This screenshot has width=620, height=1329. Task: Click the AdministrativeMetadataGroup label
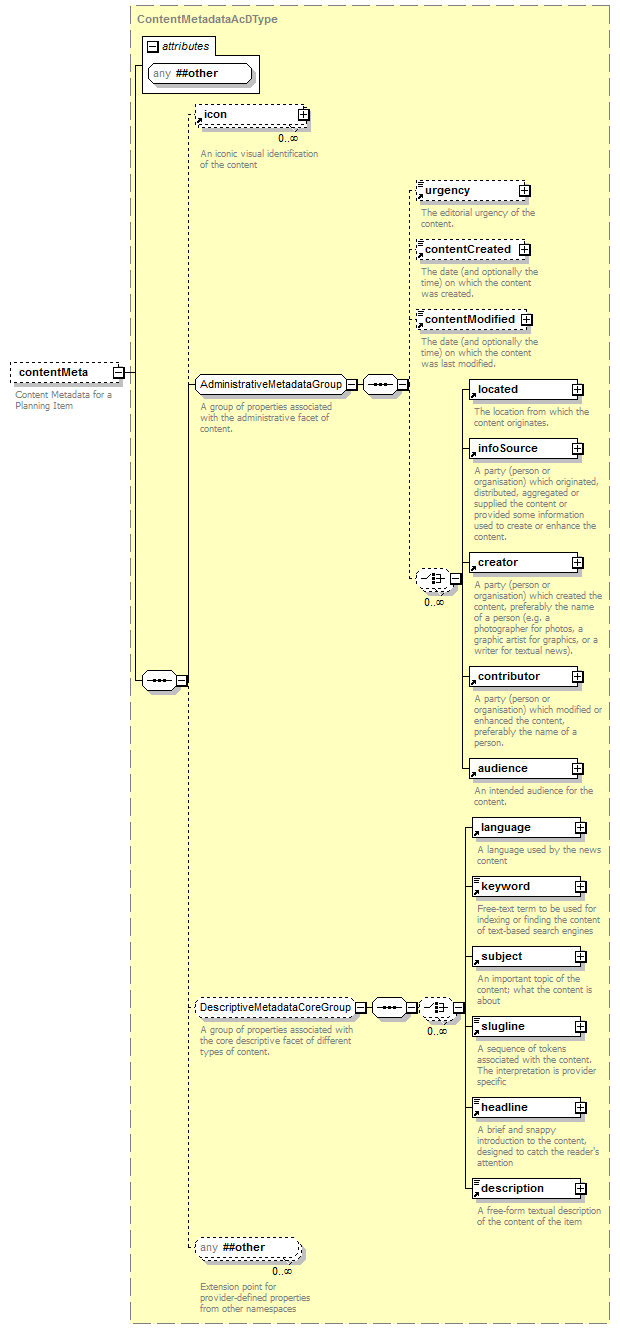[270, 384]
